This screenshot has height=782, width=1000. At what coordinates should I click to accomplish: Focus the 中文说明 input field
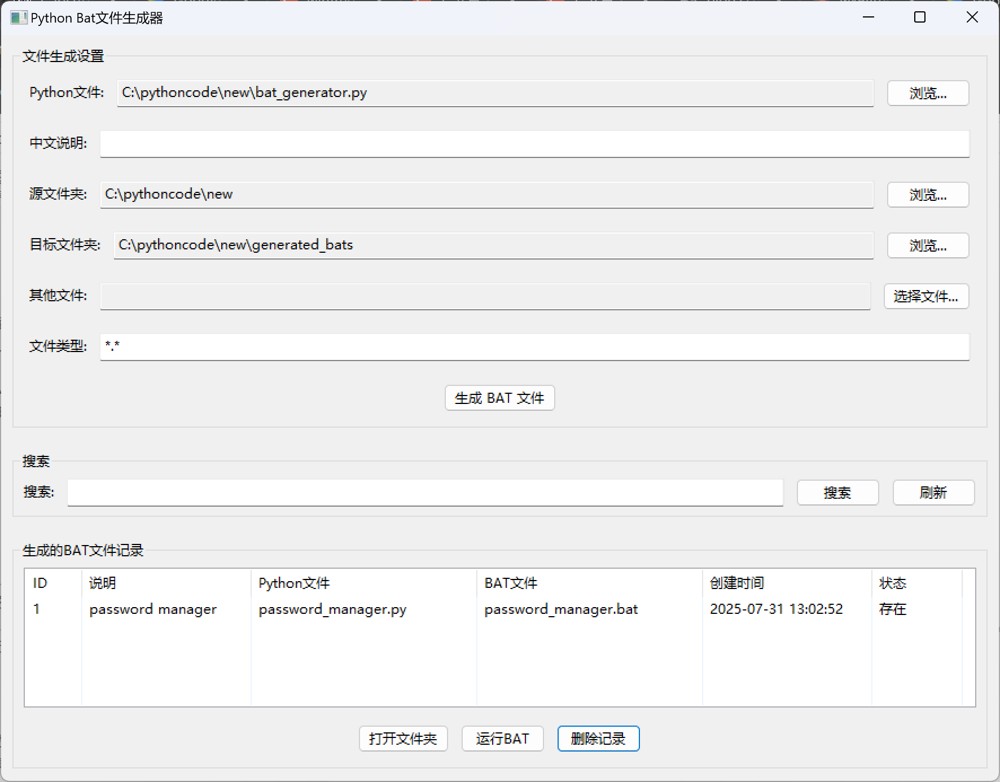tap(534, 144)
